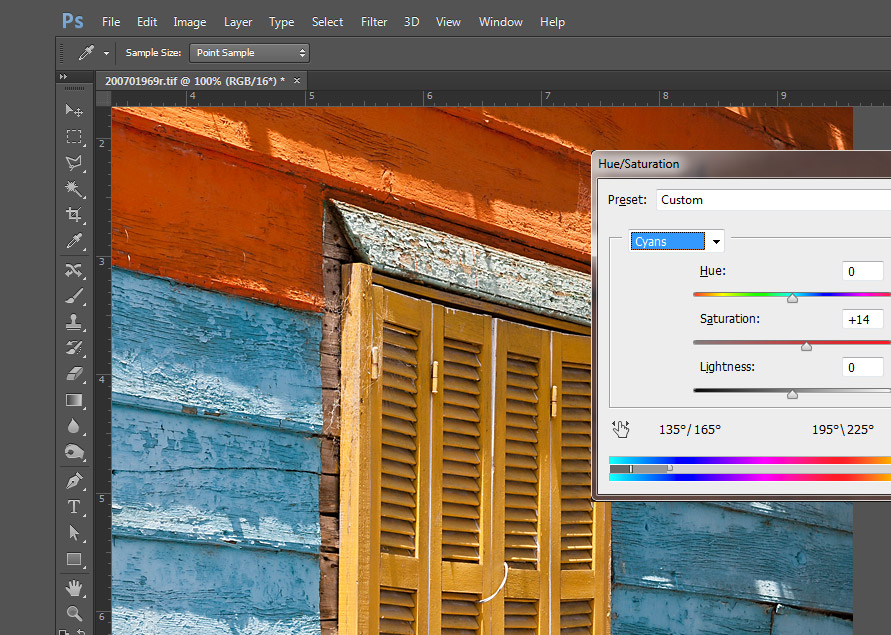Viewport: 891px width, 635px height.
Task: Open the tool preset picker arrow
Action: pyautogui.click(x=106, y=53)
